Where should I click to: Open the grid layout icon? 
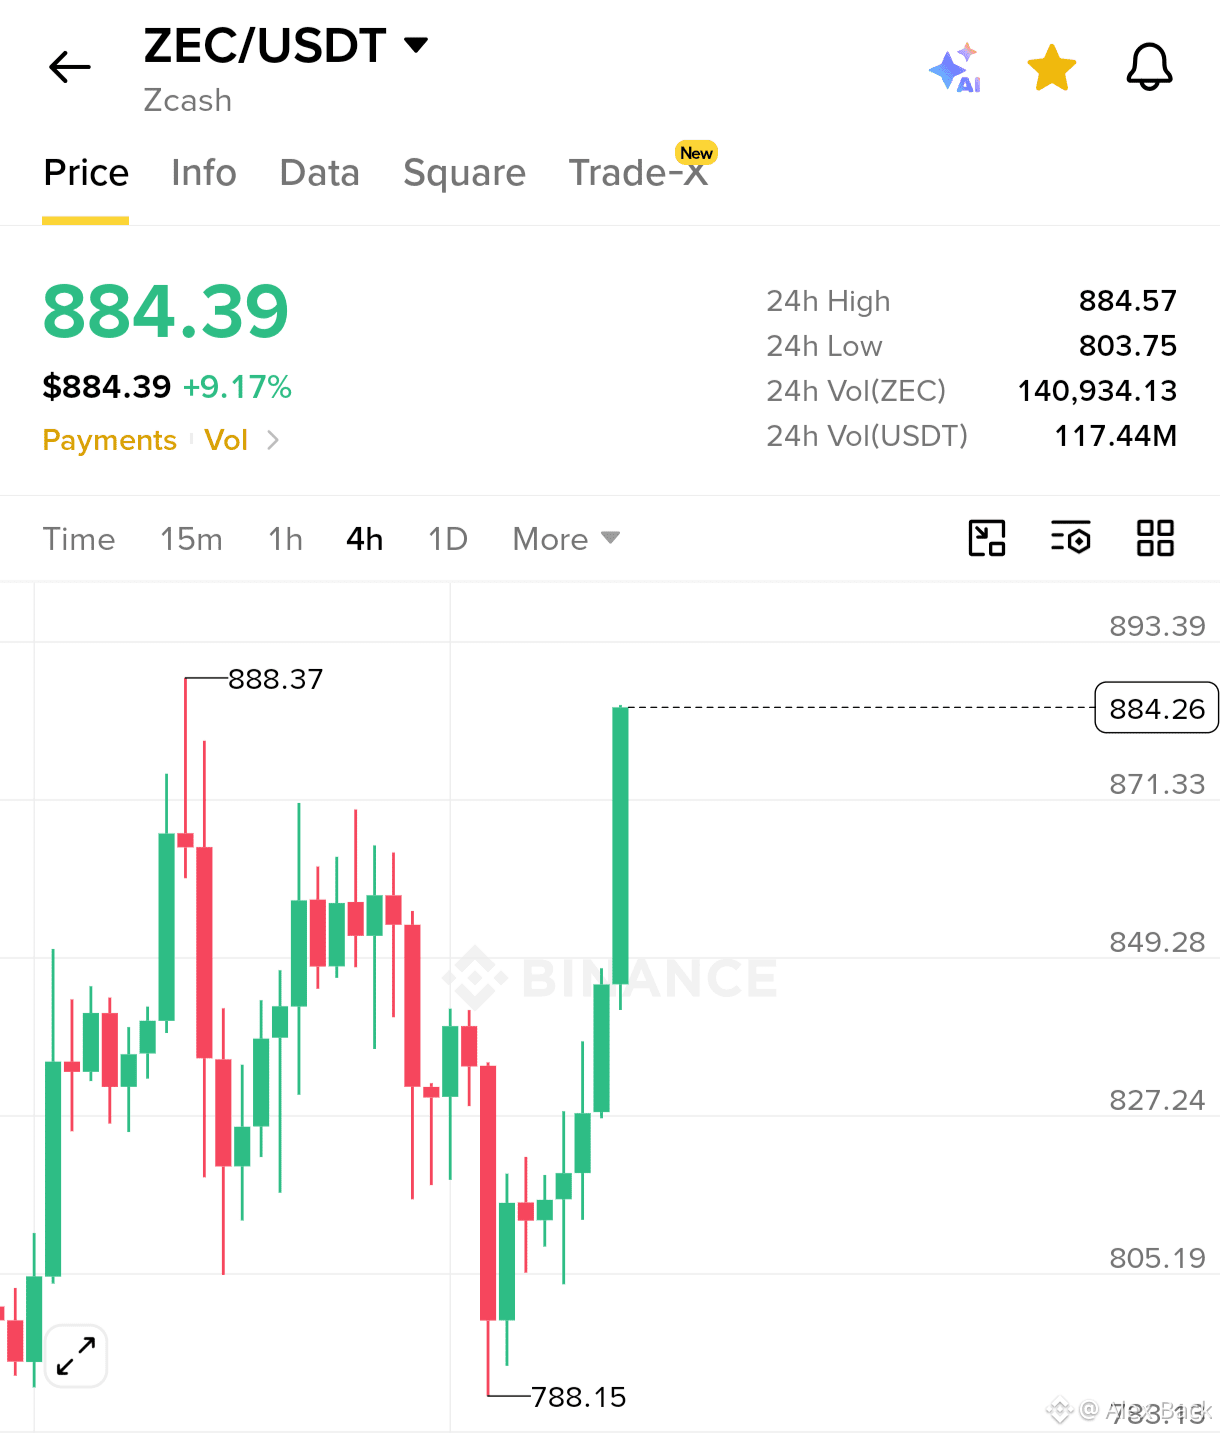click(1155, 538)
